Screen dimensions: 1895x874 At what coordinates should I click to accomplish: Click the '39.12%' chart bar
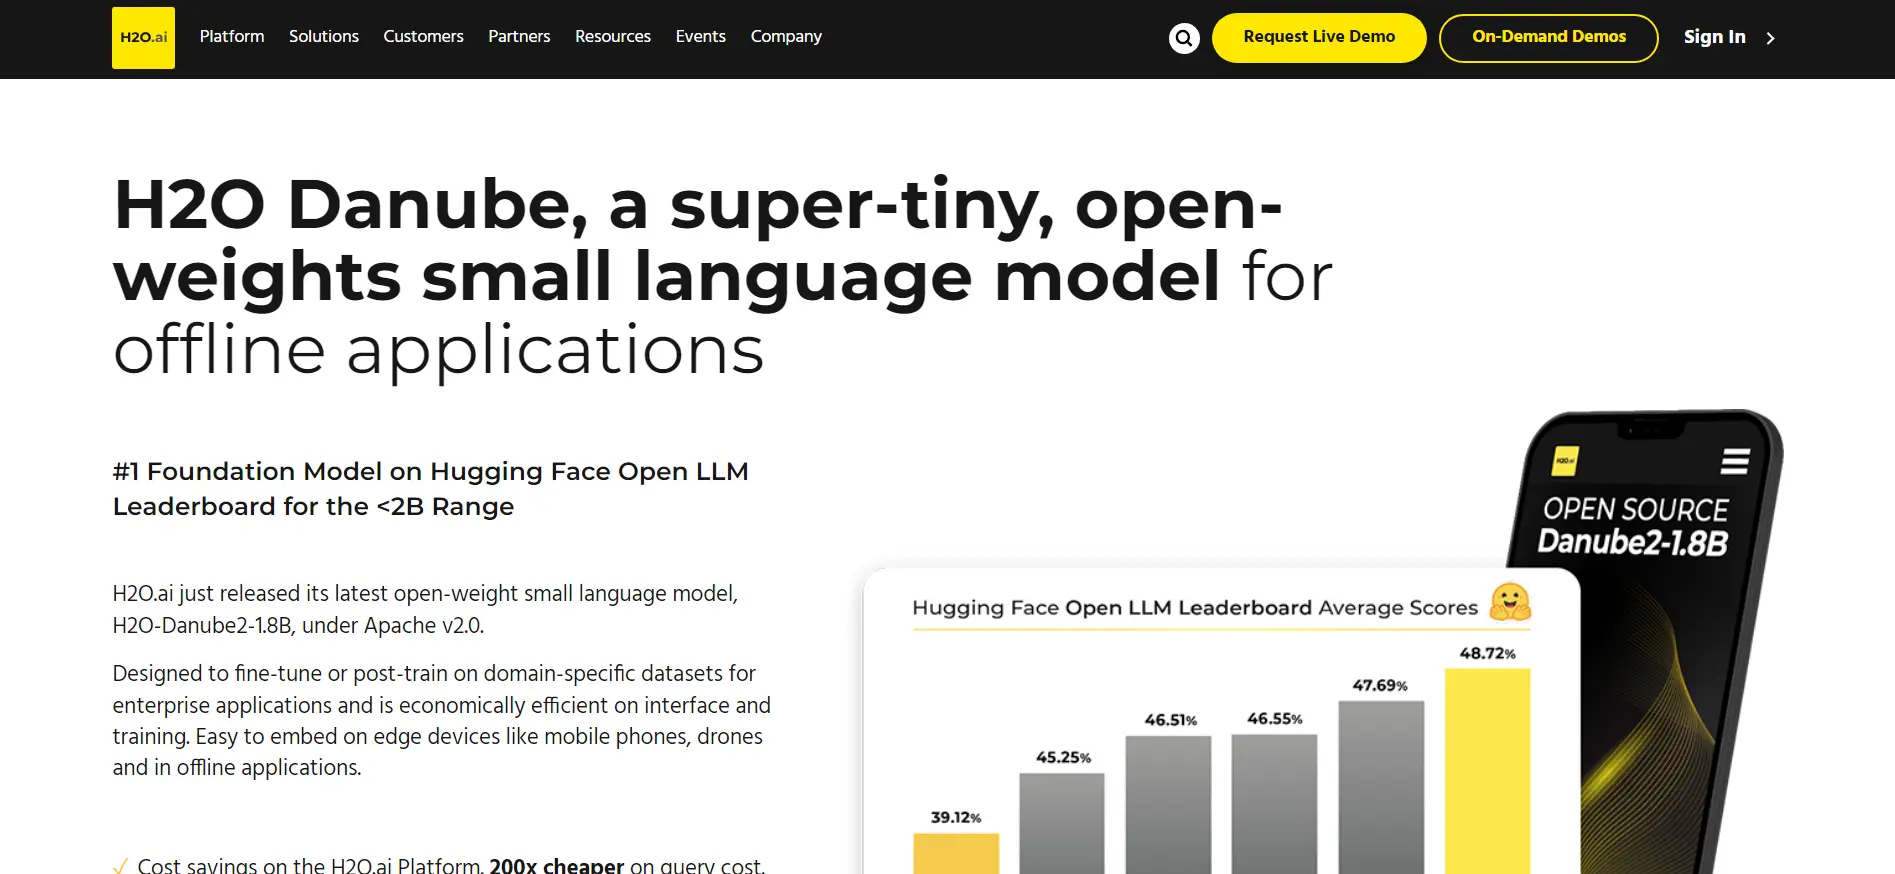(x=956, y=854)
